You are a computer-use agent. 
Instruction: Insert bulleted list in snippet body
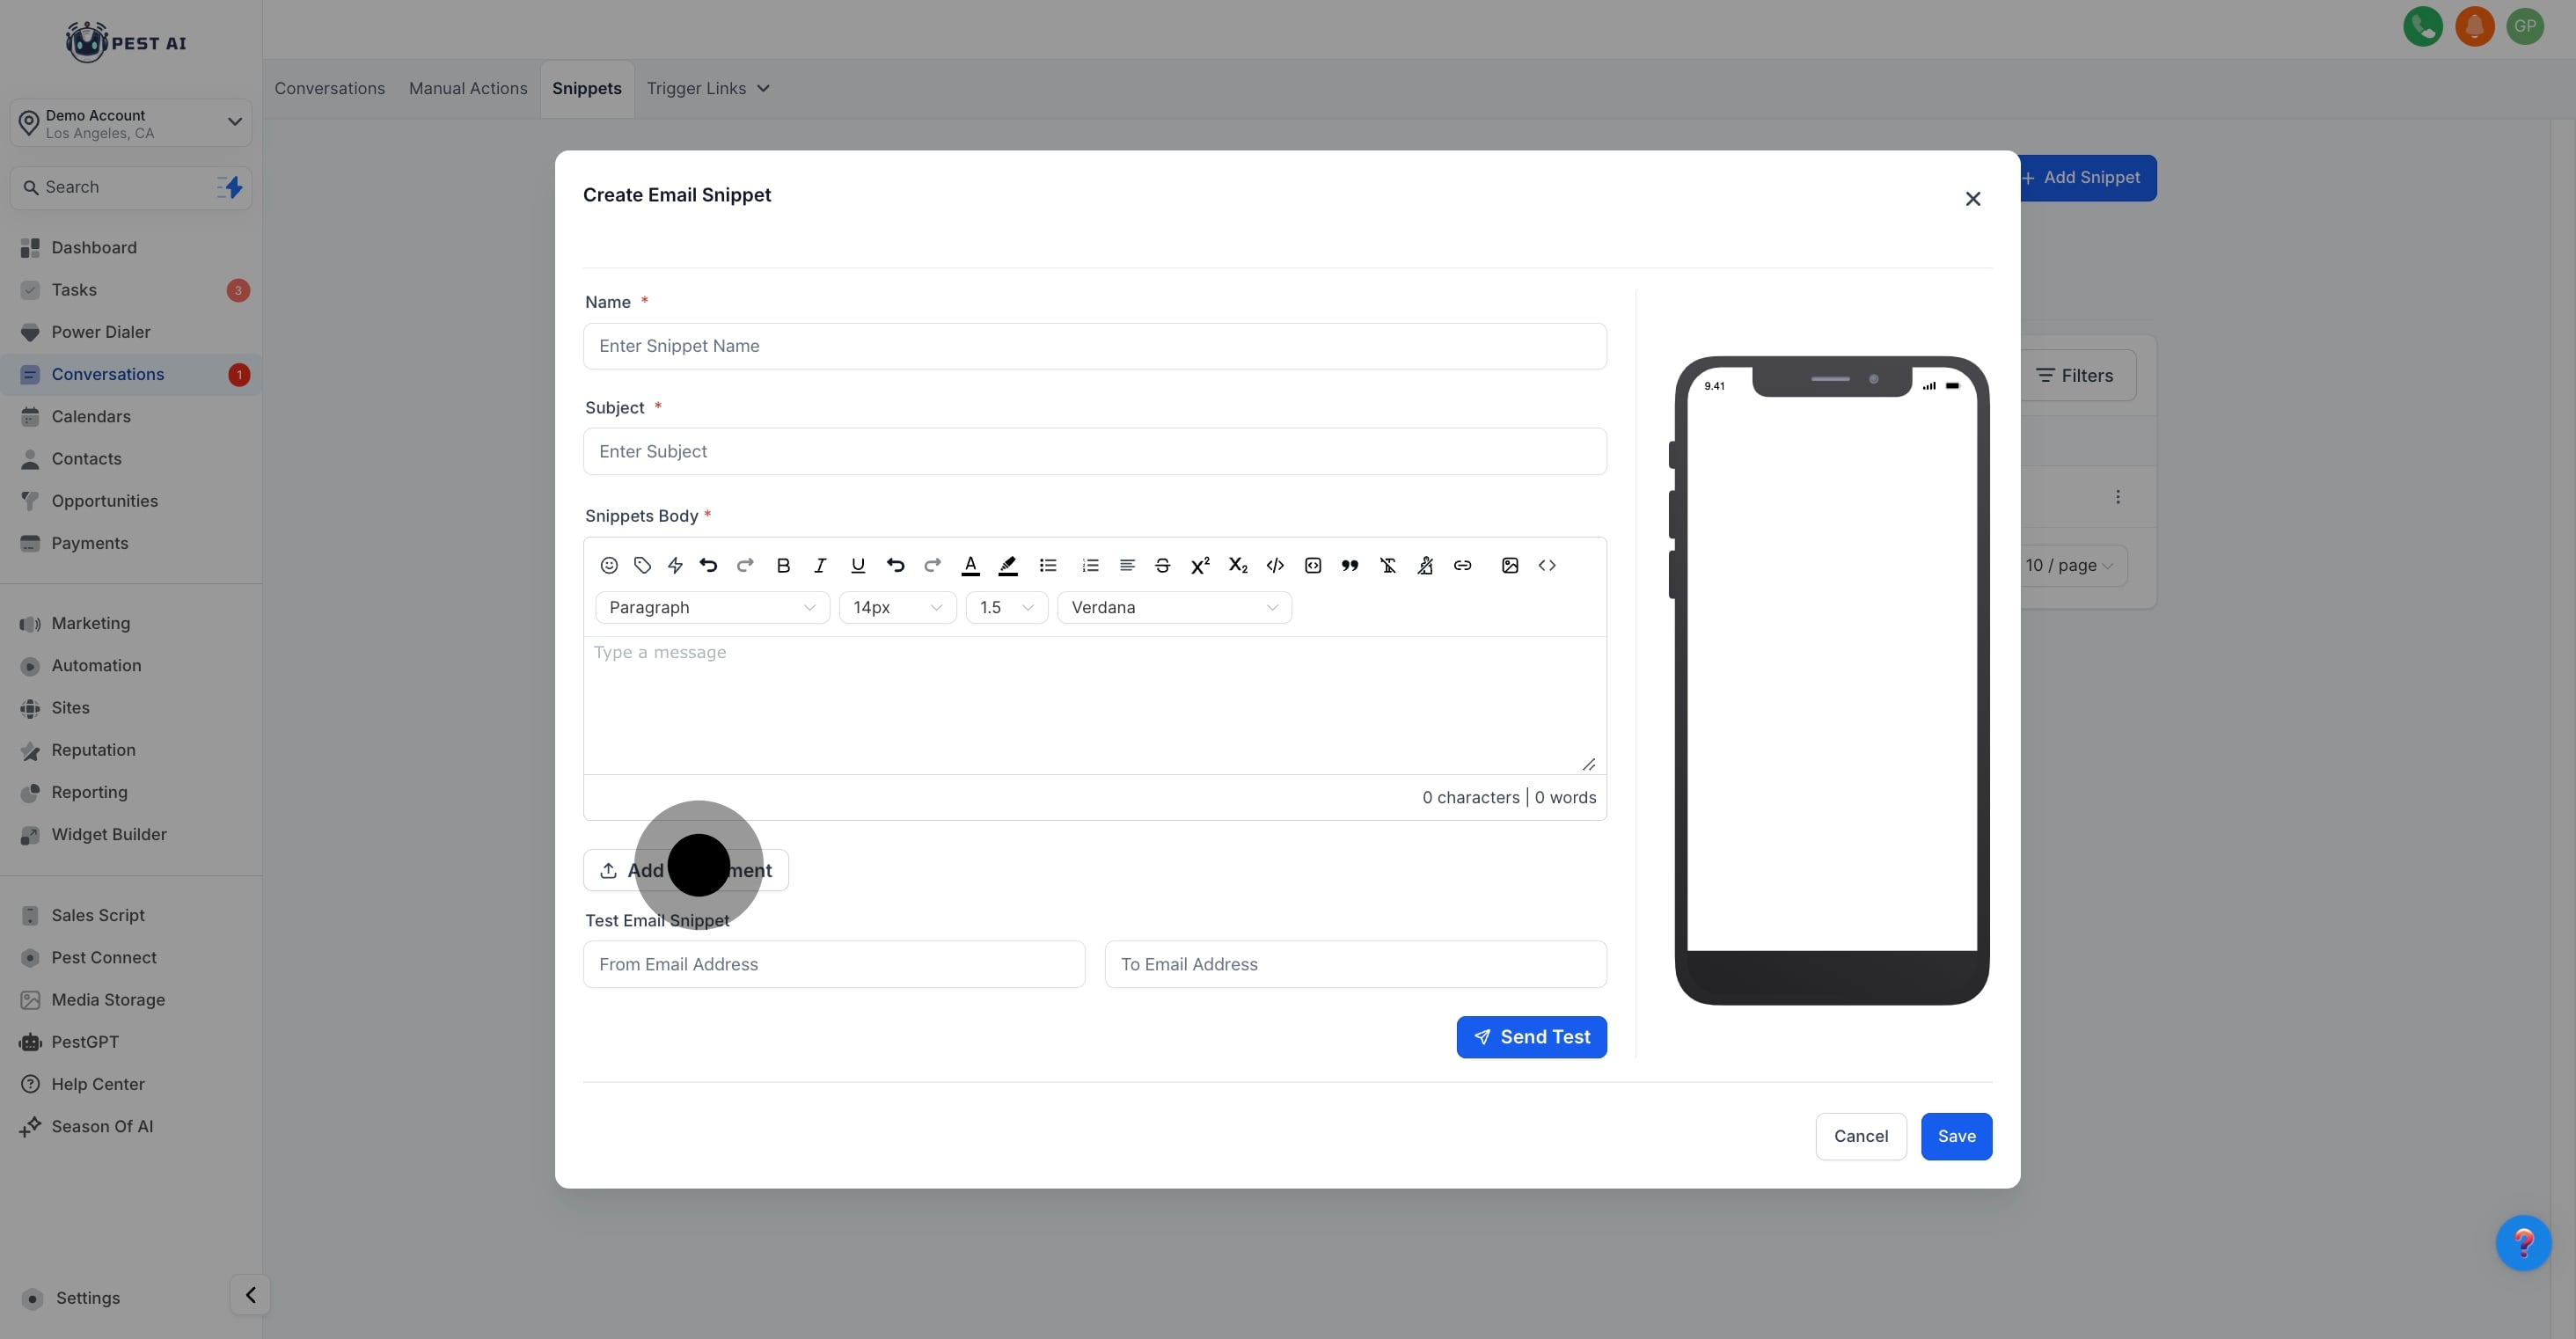click(x=1047, y=565)
